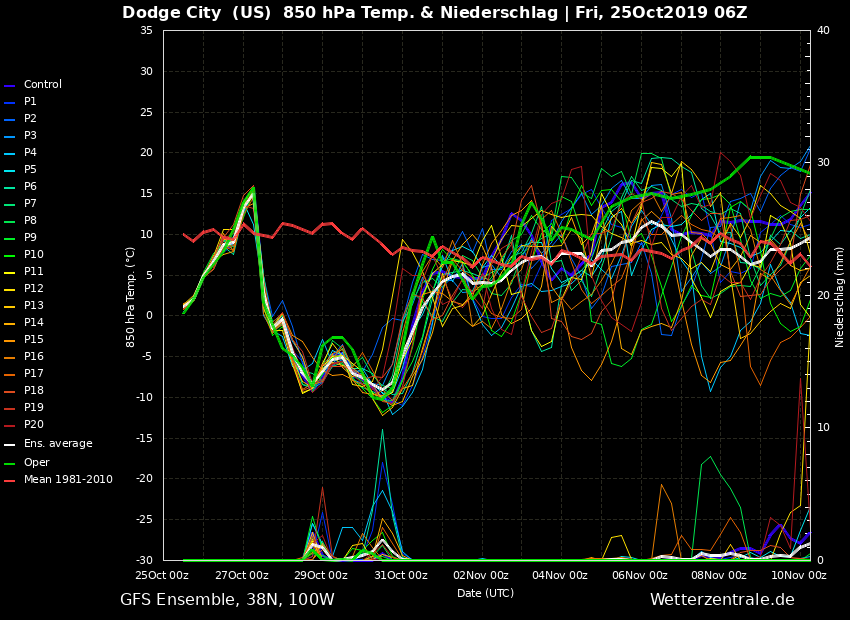
Task: Click the 10Nov 00z date tick label
Action: [799, 575]
